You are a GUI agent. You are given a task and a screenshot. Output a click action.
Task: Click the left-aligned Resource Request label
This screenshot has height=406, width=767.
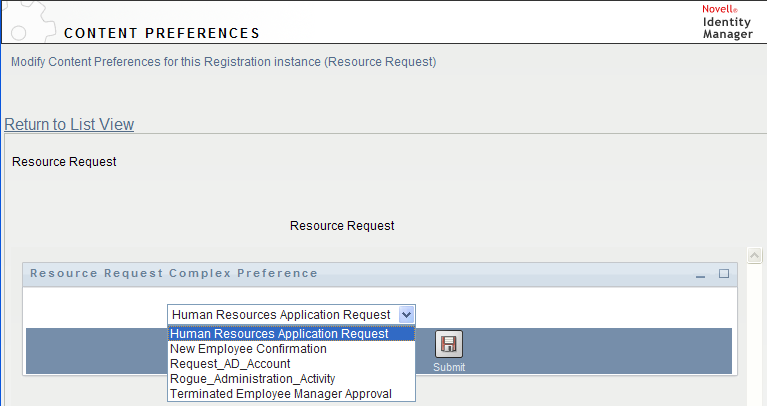[64, 162]
